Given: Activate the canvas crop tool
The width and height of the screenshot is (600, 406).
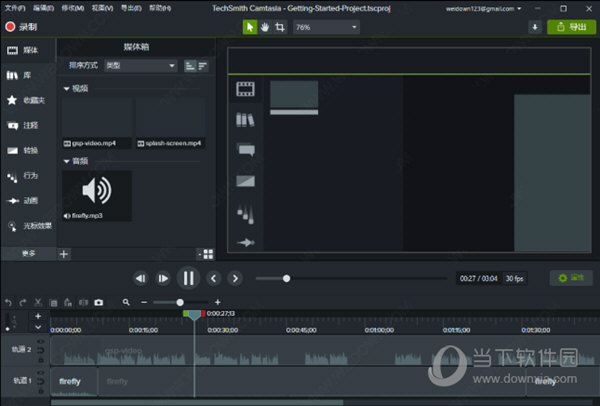Looking at the screenshot, I should coord(280,27).
